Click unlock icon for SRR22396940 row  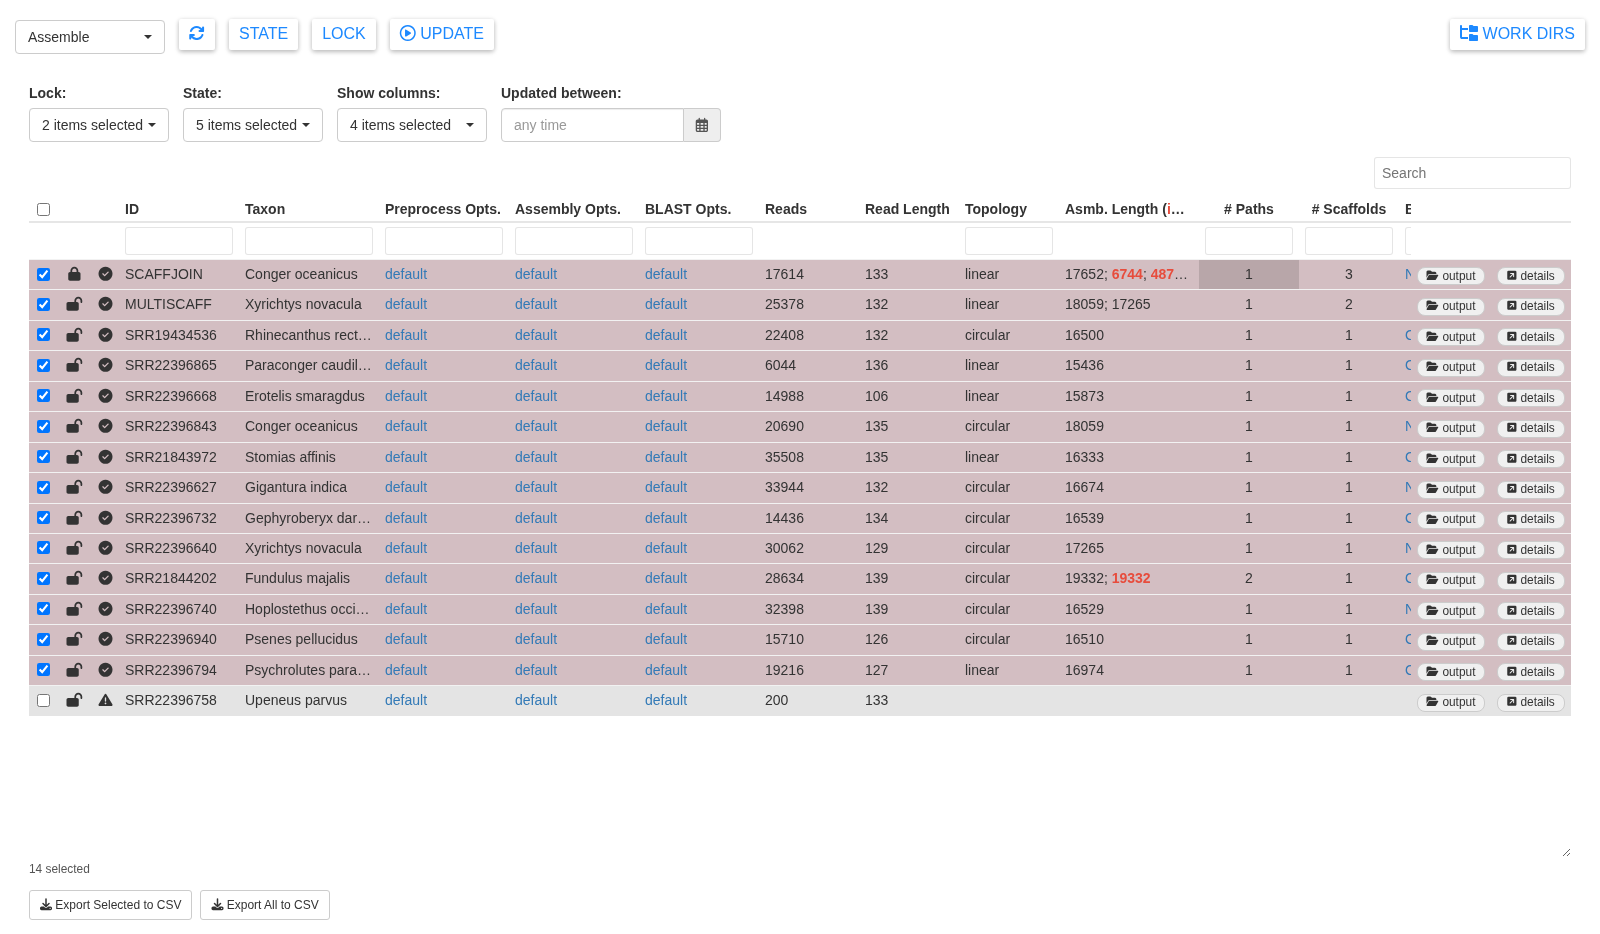point(74,639)
